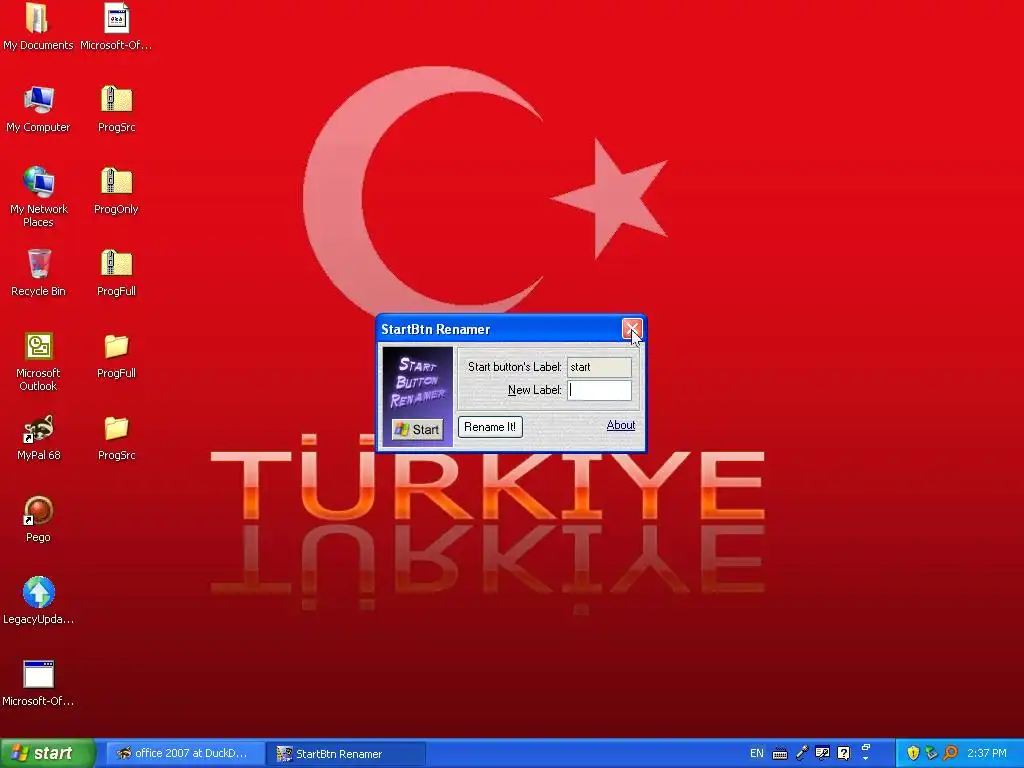This screenshot has width=1024, height=768.
Task: Click the Start Button Renamer logo image
Action: (x=418, y=396)
